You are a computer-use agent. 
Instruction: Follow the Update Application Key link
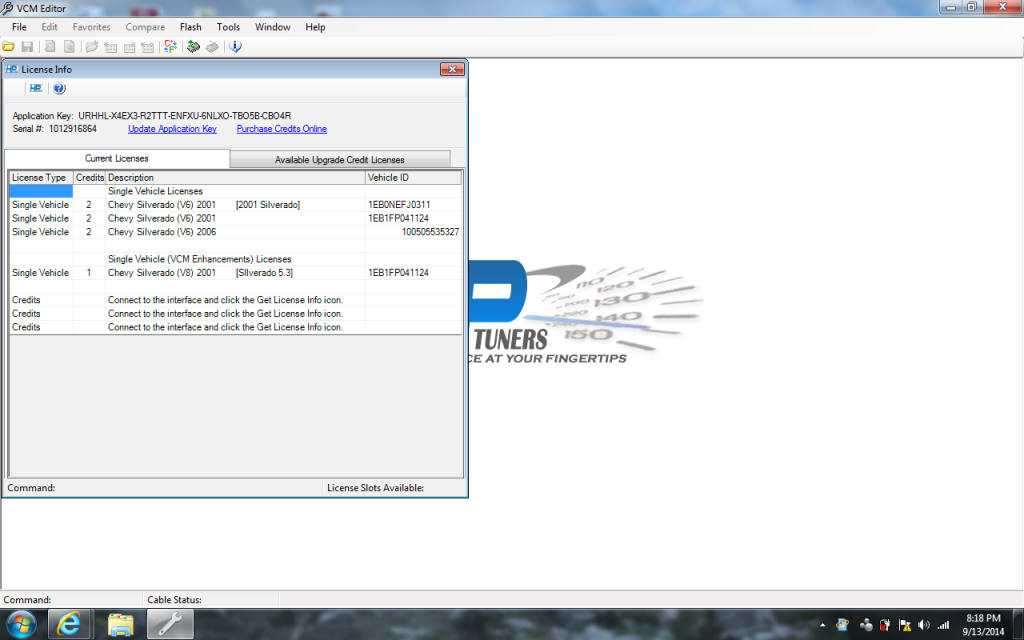pyautogui.click(x=172, y=129)
